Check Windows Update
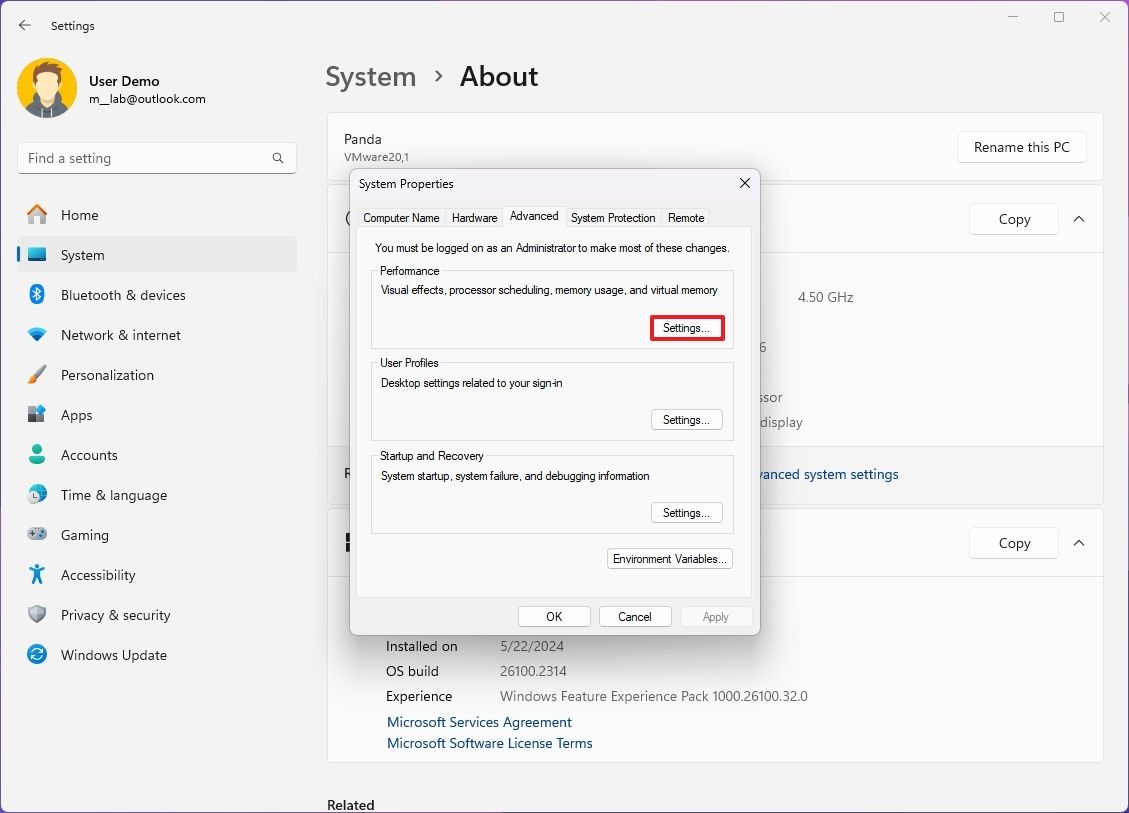 [x=113, y=654]
